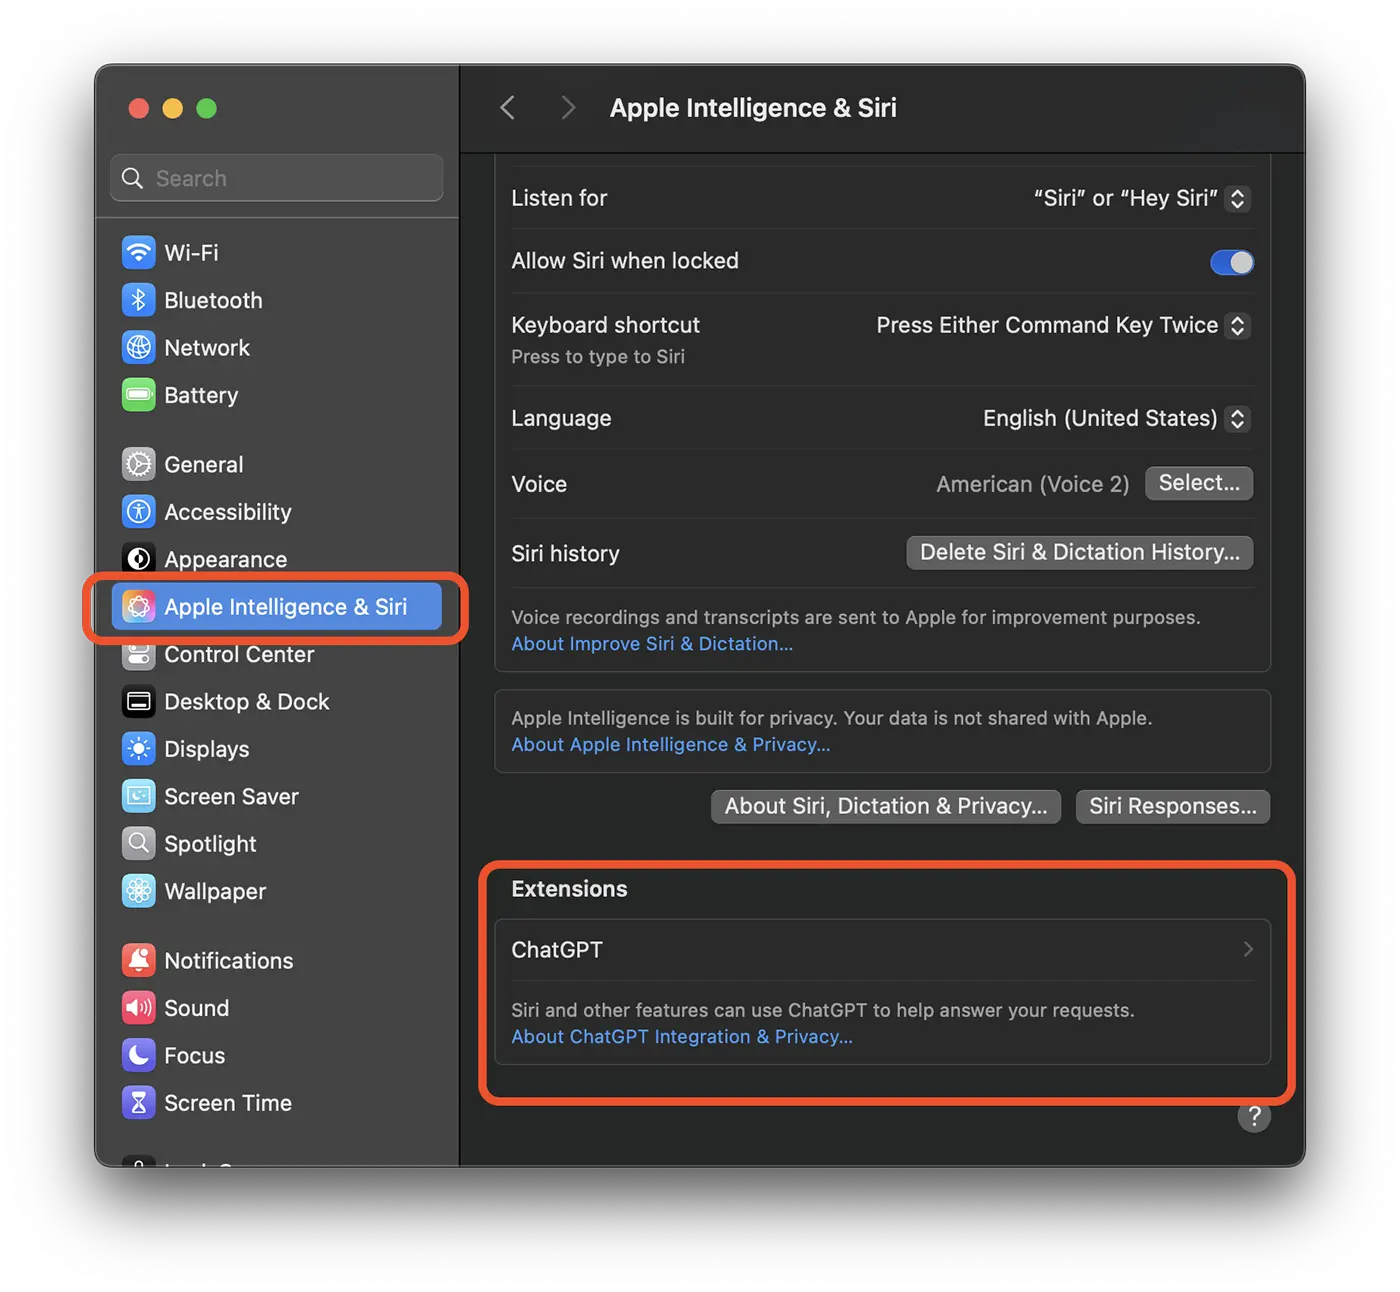This screenshot has height=1292, width=1400.
Task: Click the Displays sun icon
Action: coord(139,749)
